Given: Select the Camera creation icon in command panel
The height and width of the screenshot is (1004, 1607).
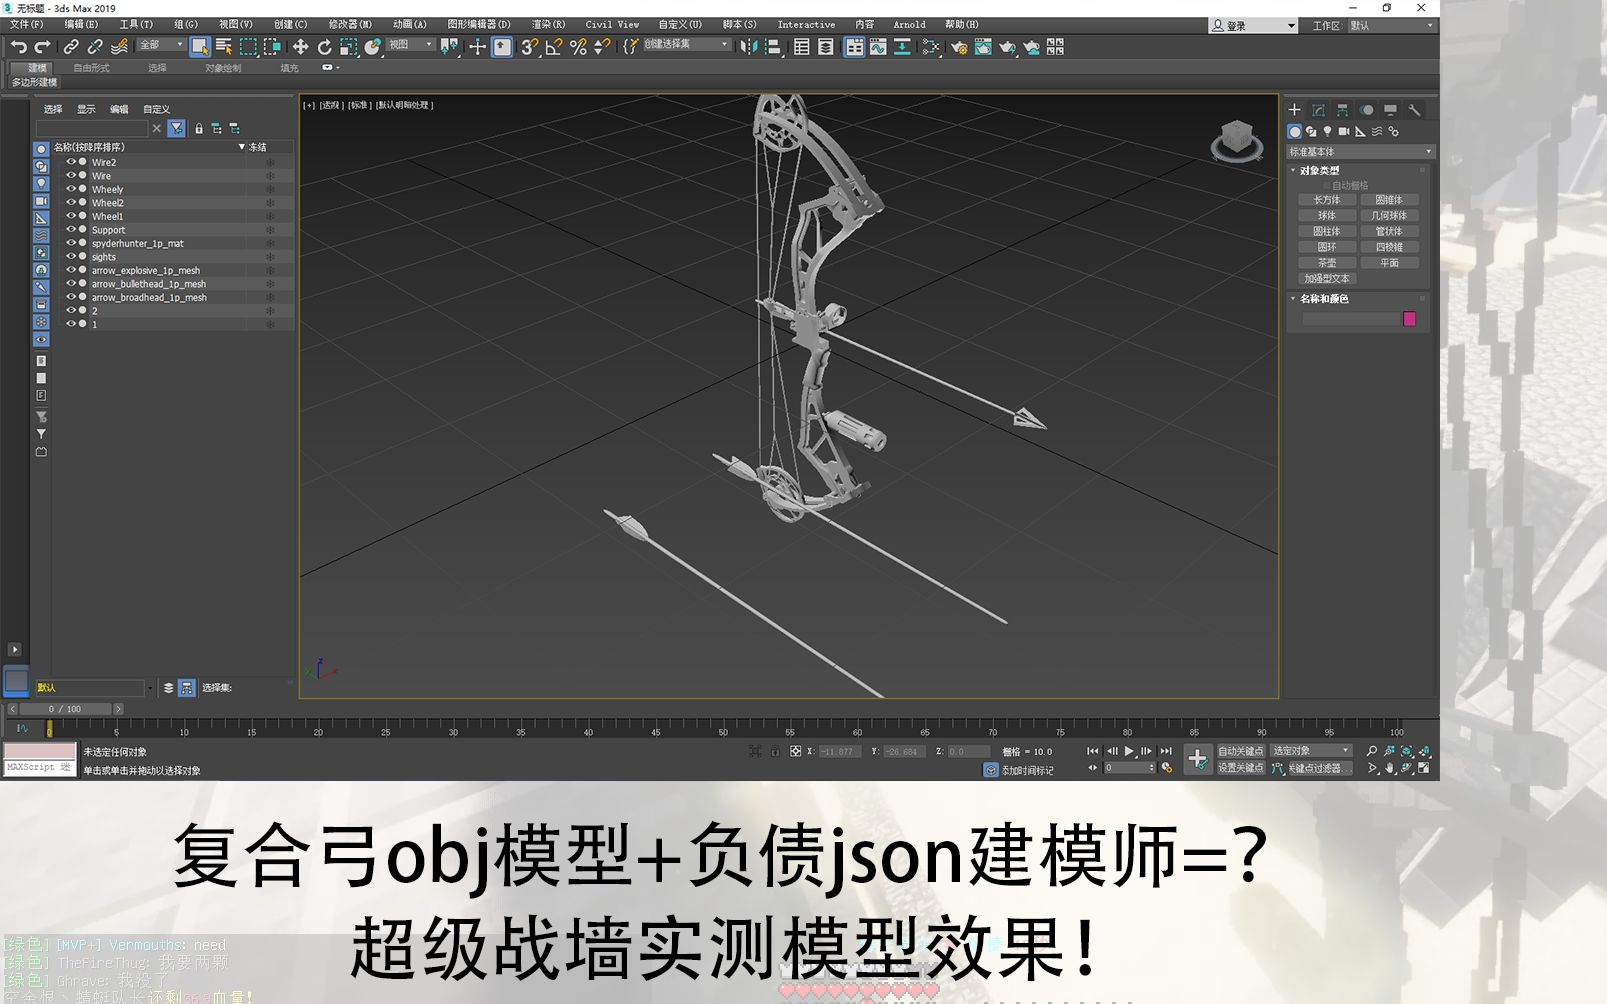Looking at the screenshot, I should pyautogui.click(x=1344, y=131).
